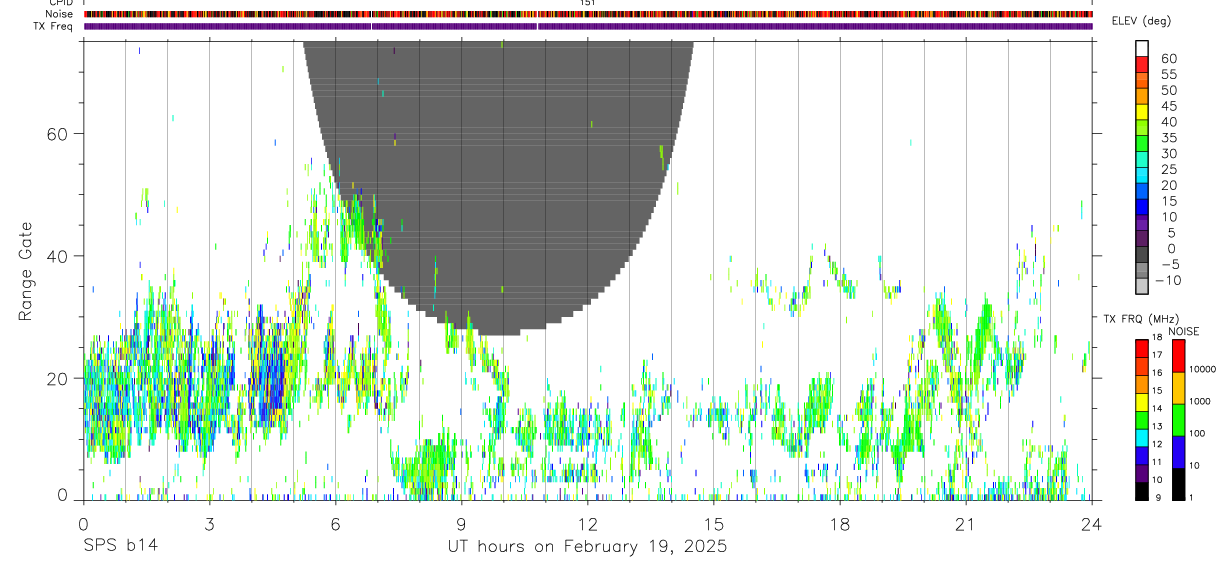
Task: Click the 25 label on the elevation scale
Action: tap(1168, 170)
